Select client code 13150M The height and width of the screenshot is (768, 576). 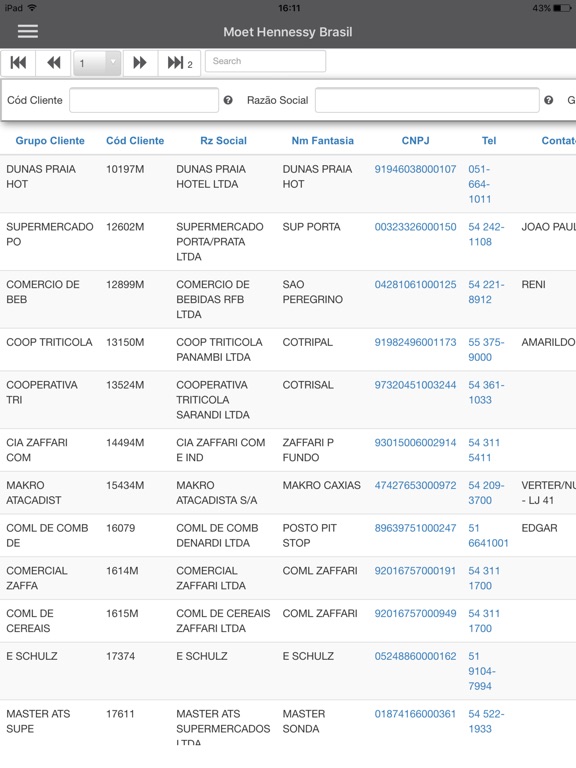pyautogui.click(x=125, y=342)
